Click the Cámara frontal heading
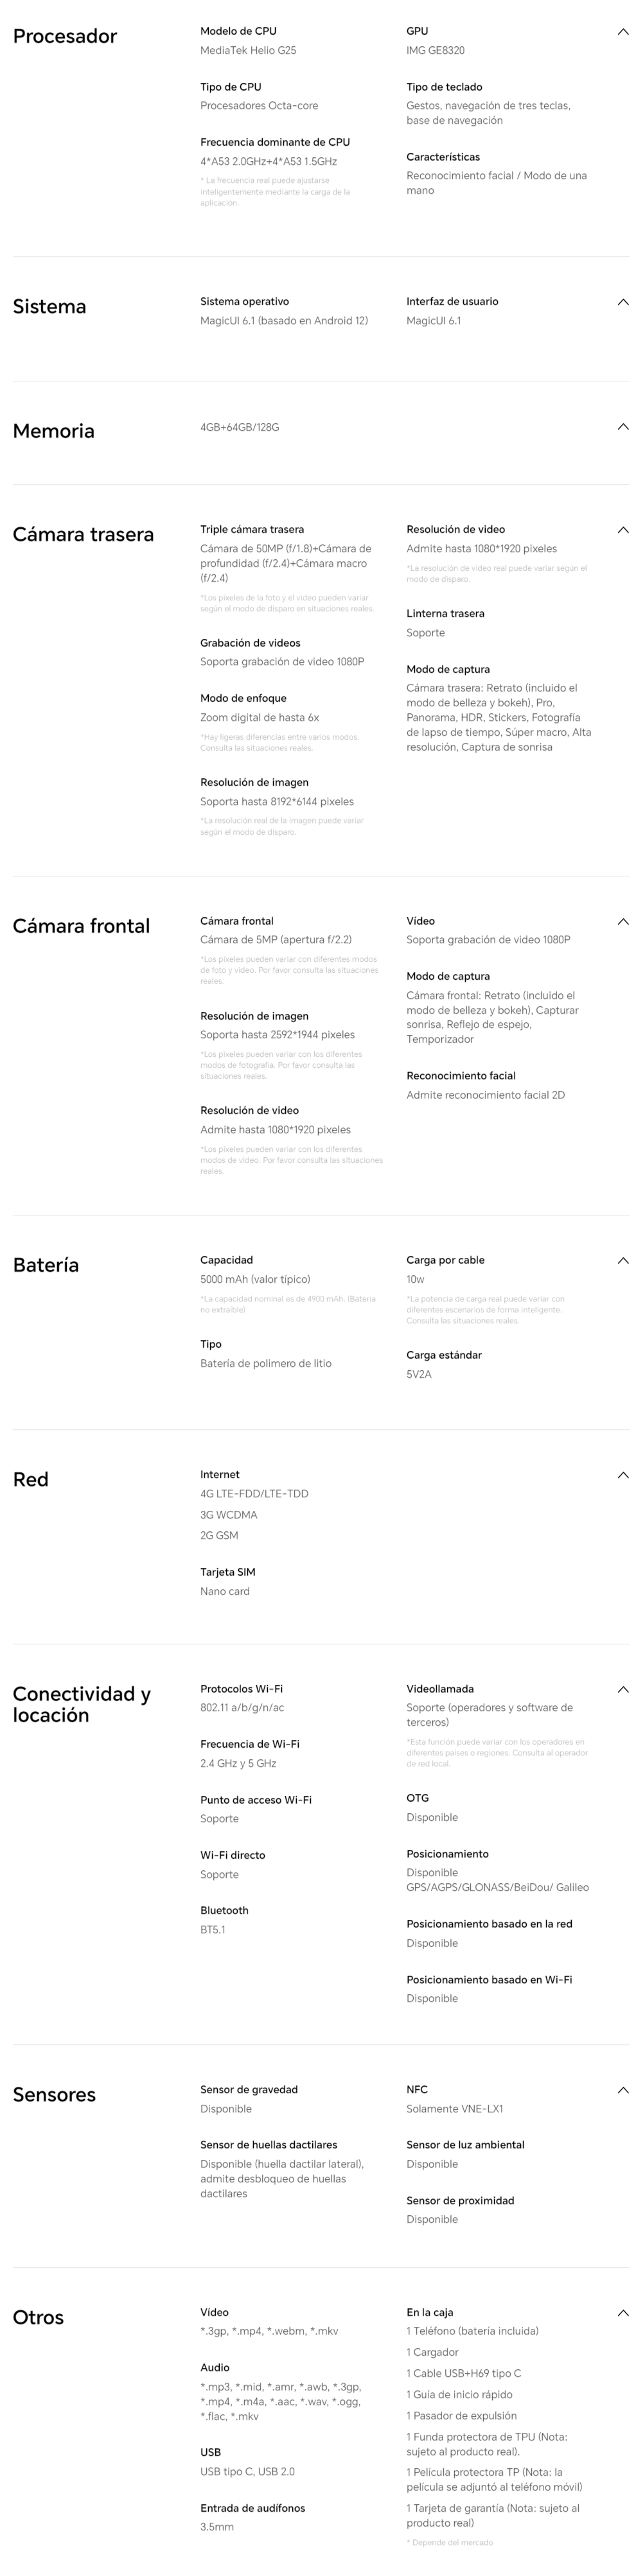Viewport: 636px width, 2576px height. tap(81, 927)
